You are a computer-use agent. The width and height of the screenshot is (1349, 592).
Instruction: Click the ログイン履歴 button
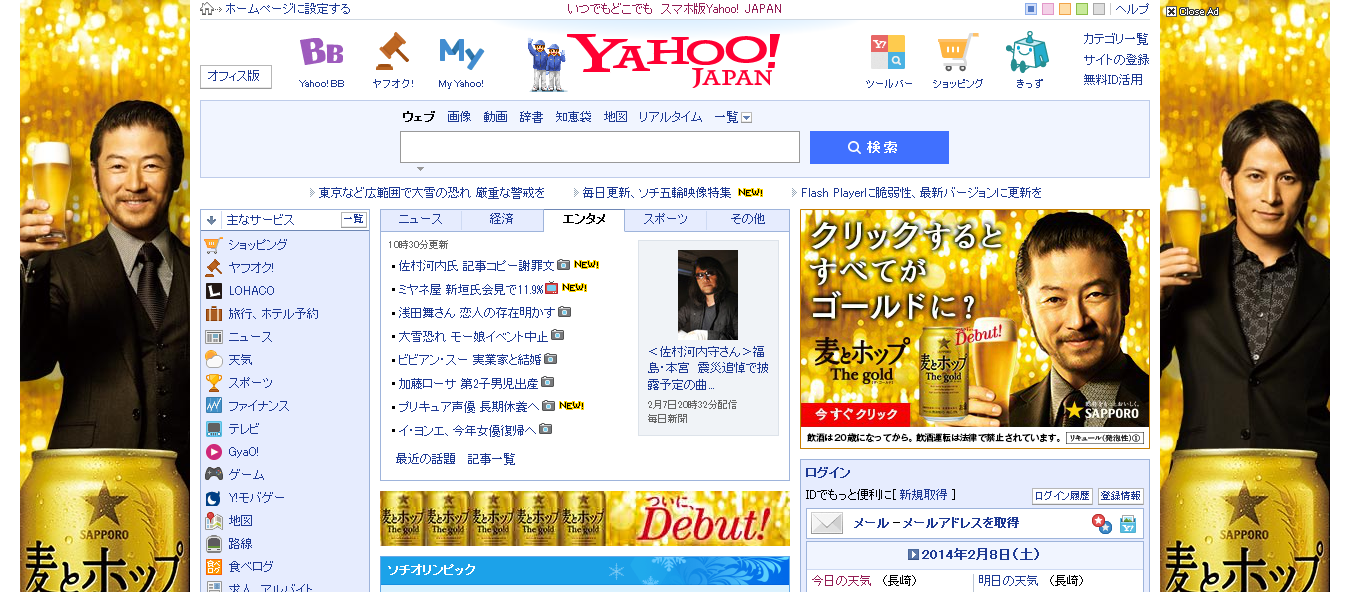pos(1062,496)
